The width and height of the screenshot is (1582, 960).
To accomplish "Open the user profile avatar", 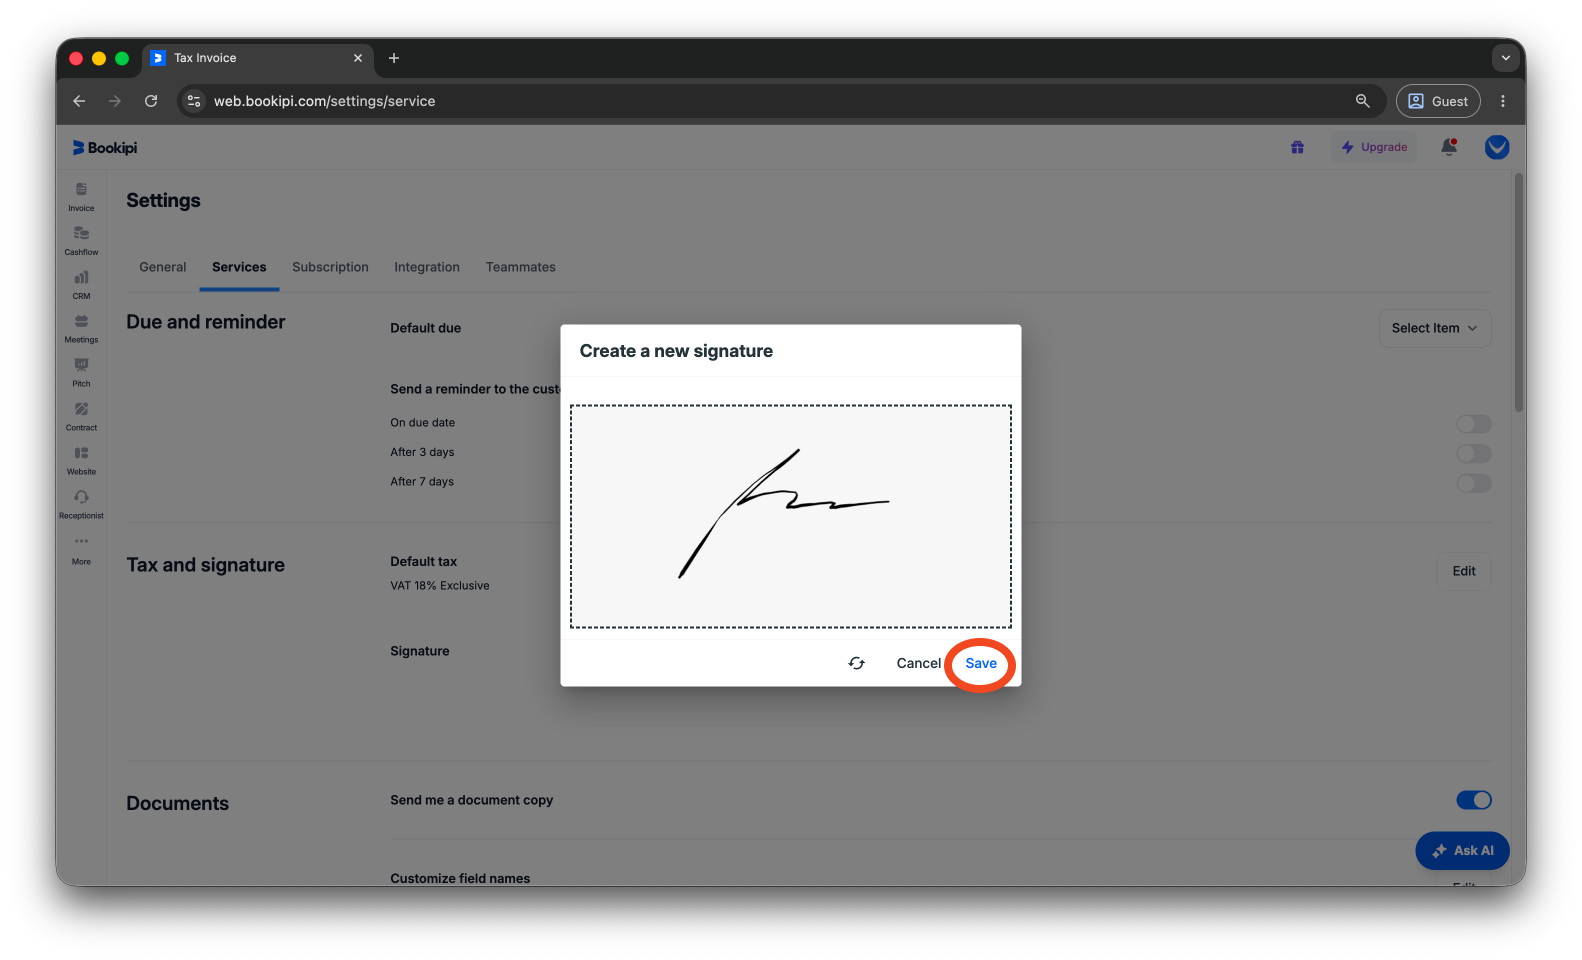I will 1497,147.
